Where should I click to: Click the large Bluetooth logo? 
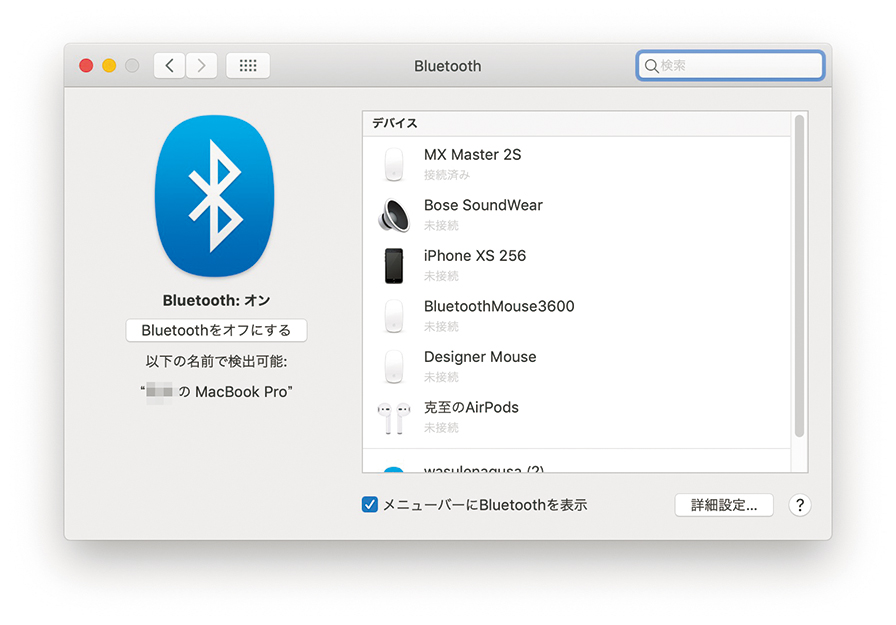coord(215,196)
